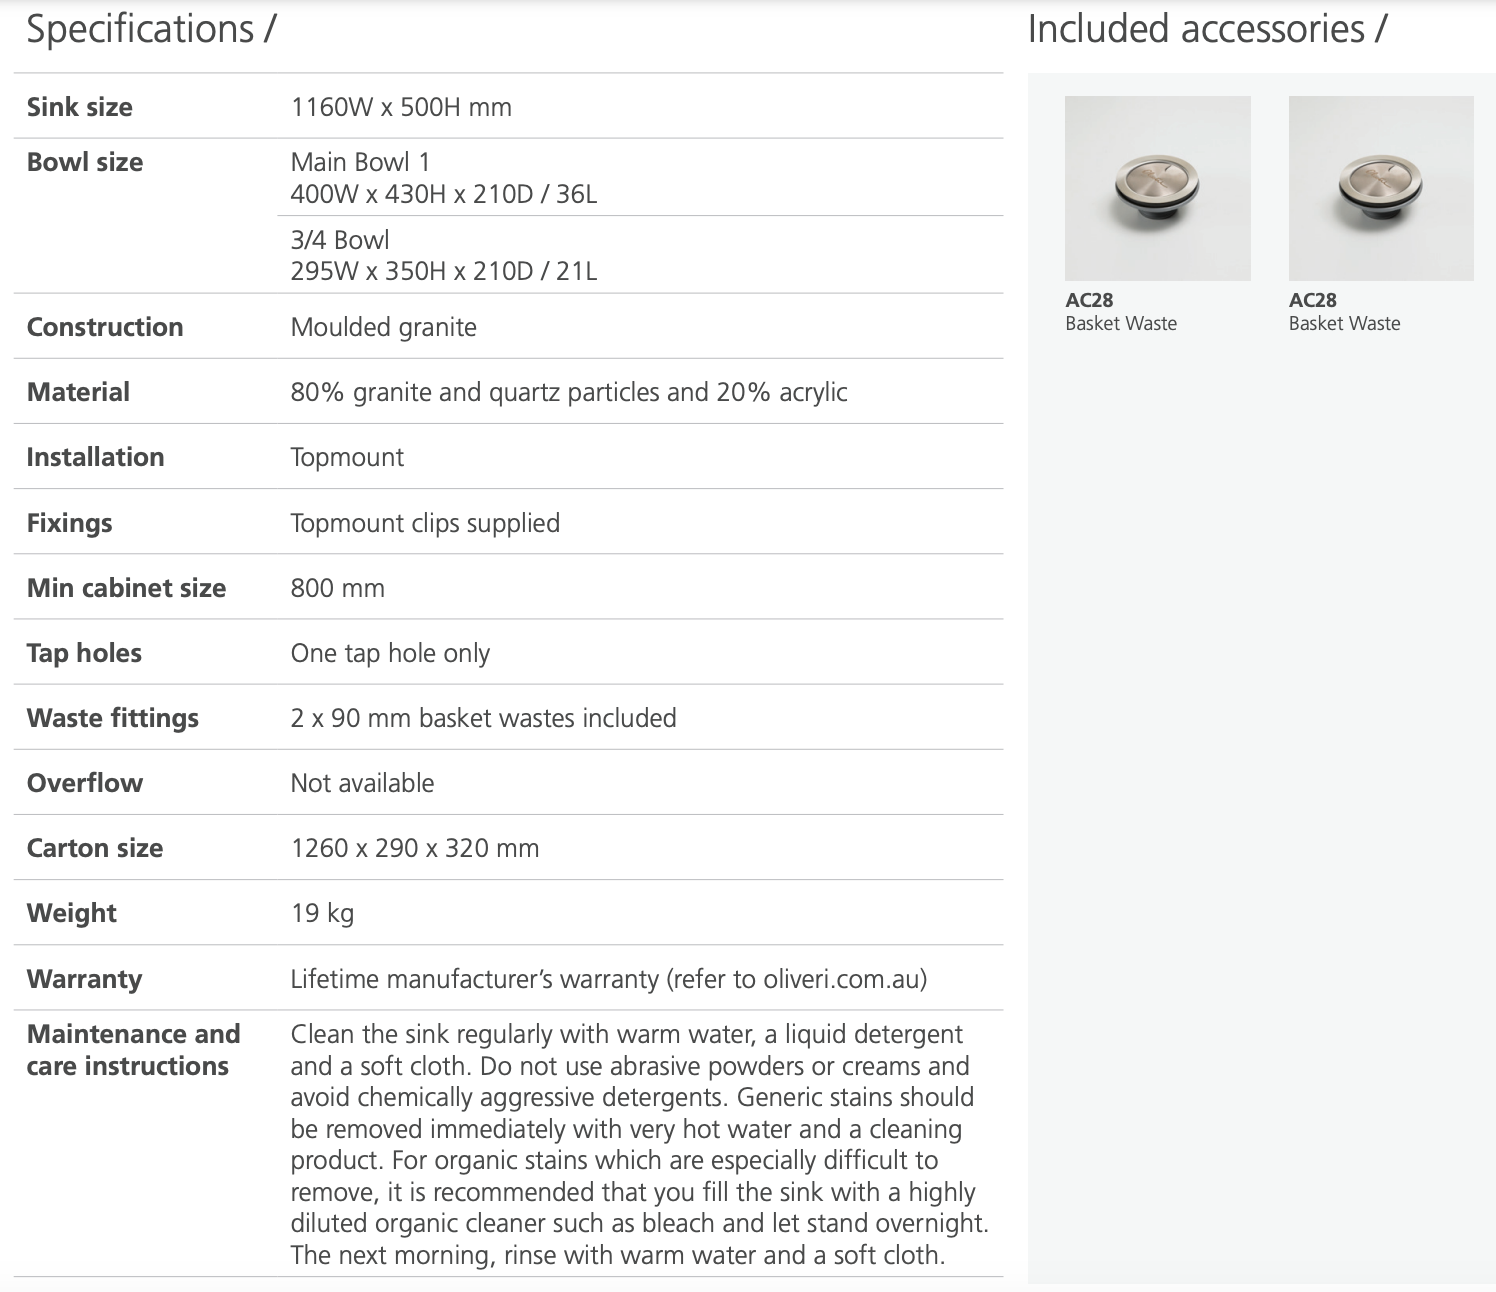1496x1292 pixels.
Task: Select the 3/4 Bowl dimensions text
Action: pyautogui.click(x=443, y=271)
